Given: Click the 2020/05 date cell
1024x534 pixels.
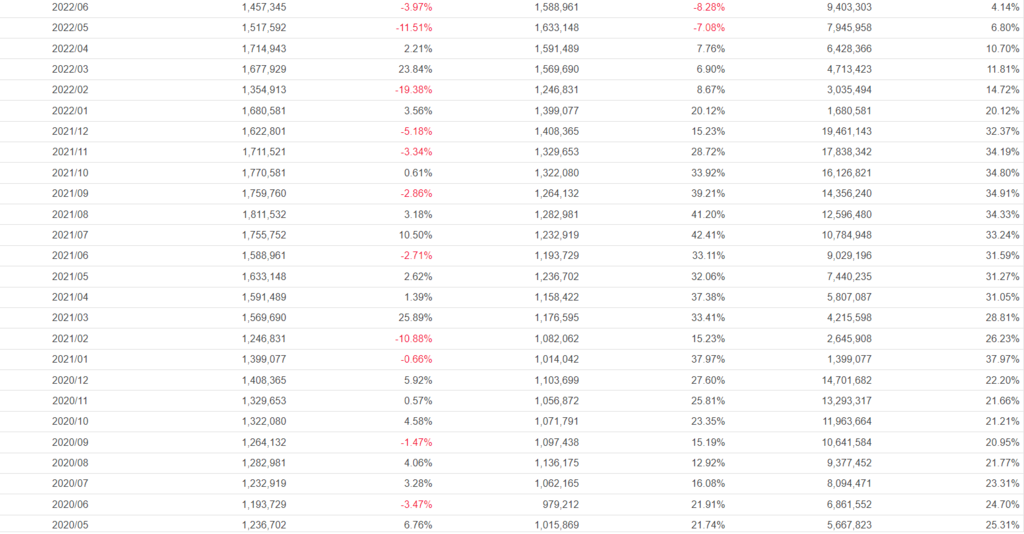Looking at the screenshot, I should [x=70, y=524].
